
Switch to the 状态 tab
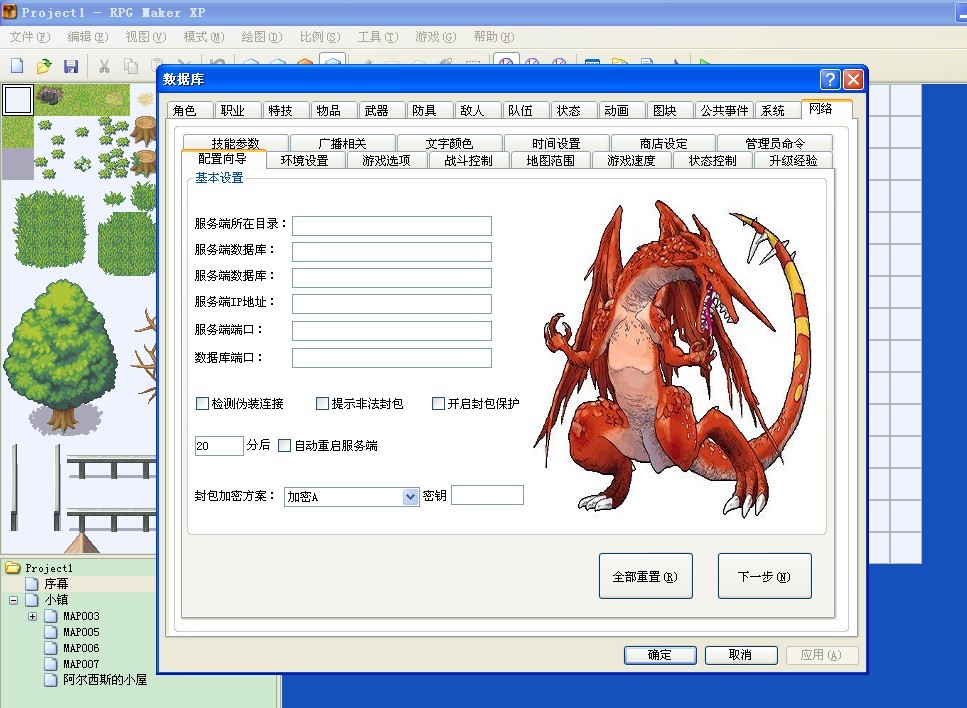pyautogui.click(x=574, y=110)
